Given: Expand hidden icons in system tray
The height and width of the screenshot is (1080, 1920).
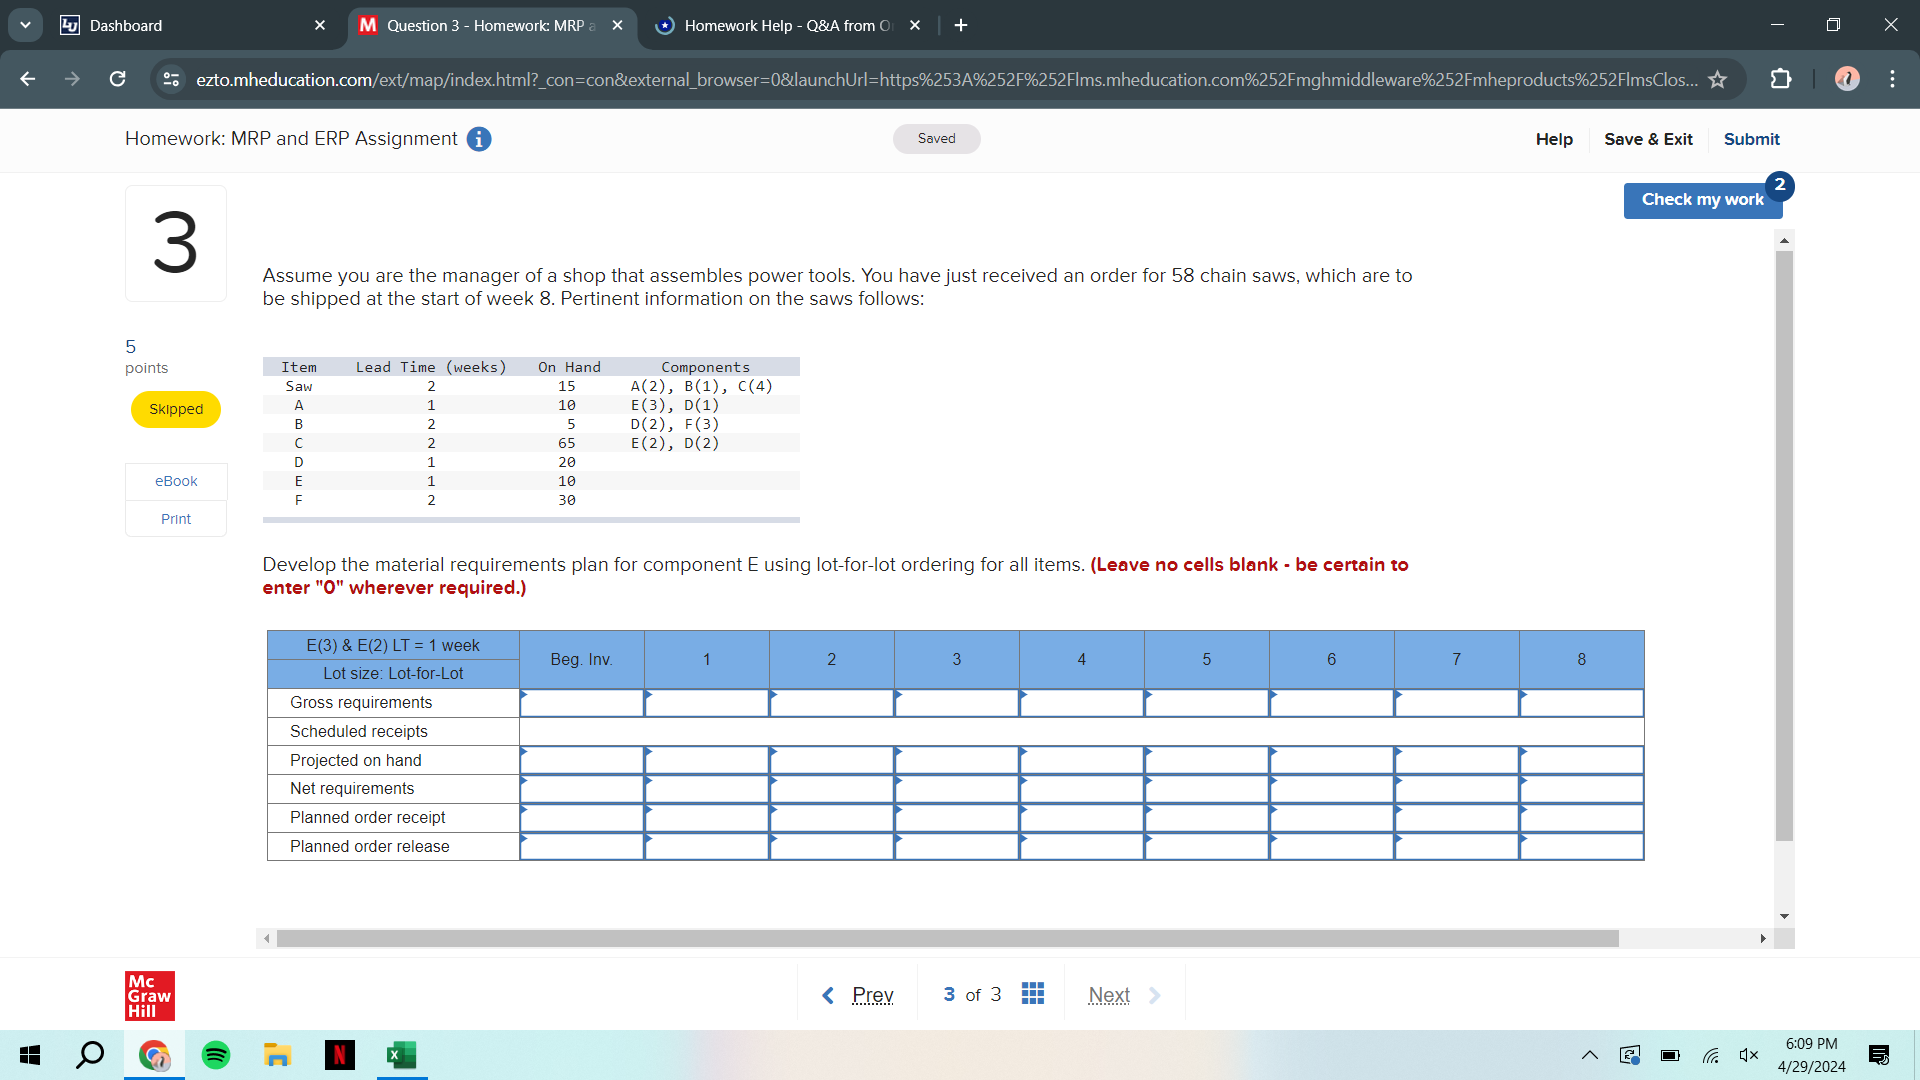Looking at the screenshot, I should point(1589,1055).
